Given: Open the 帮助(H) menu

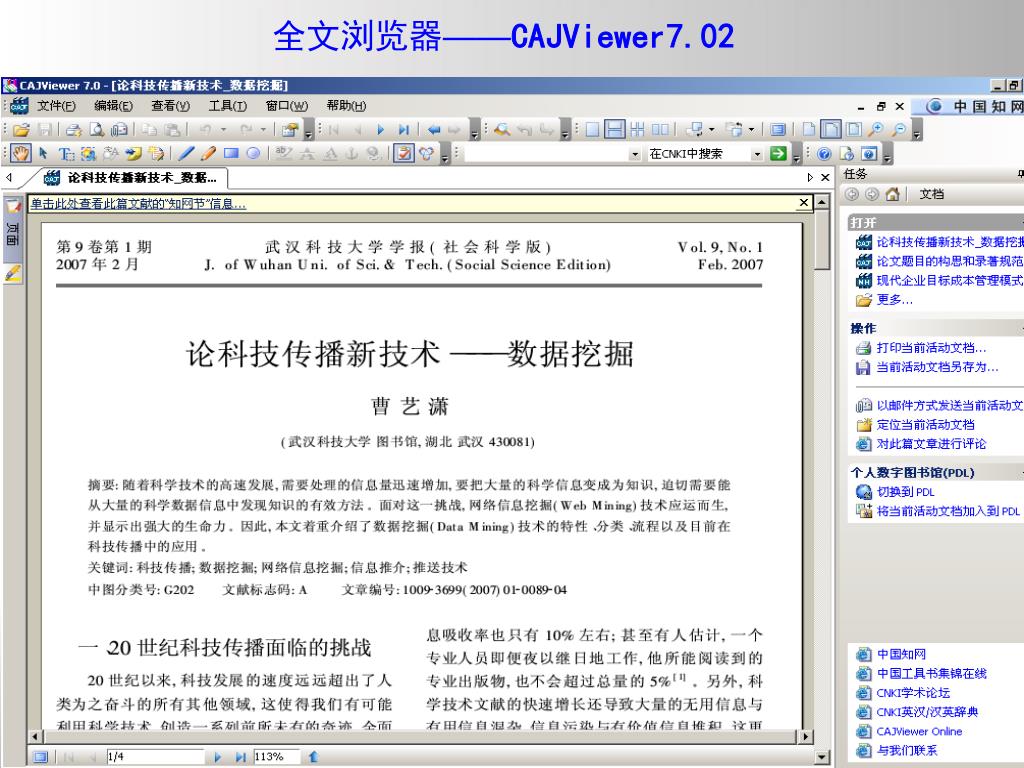Looking at the screenshot, I should (x=346, y=105).
